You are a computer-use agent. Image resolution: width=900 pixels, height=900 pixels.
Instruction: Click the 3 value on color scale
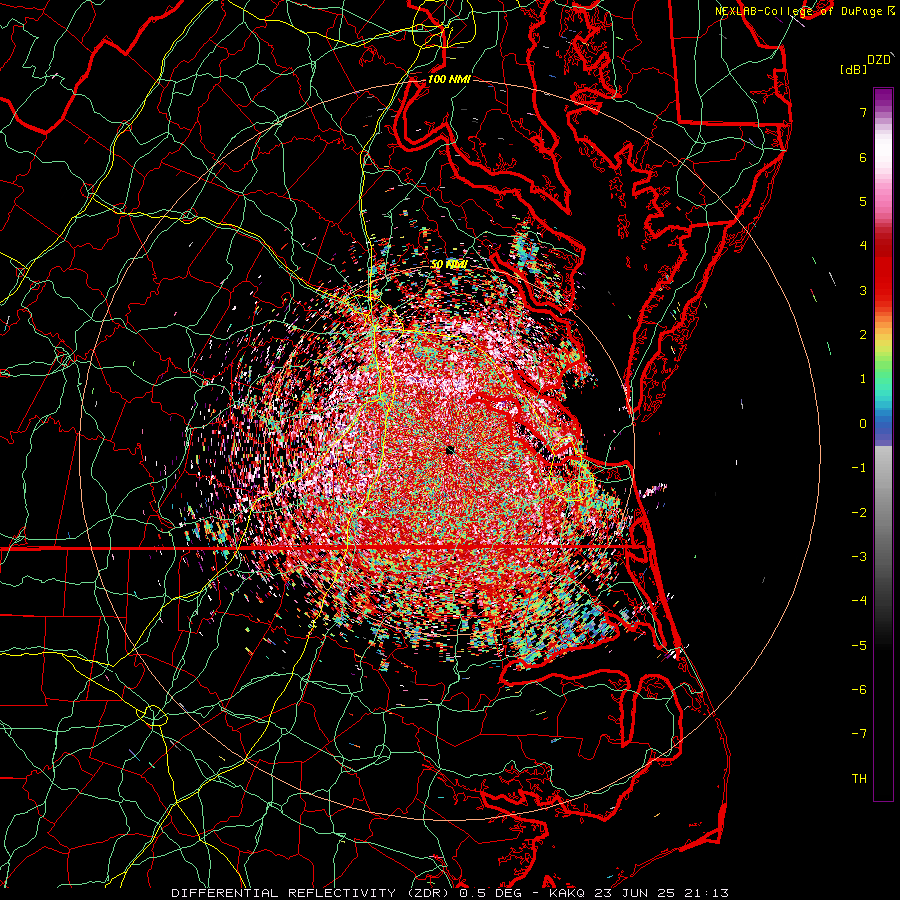[863, 290]
